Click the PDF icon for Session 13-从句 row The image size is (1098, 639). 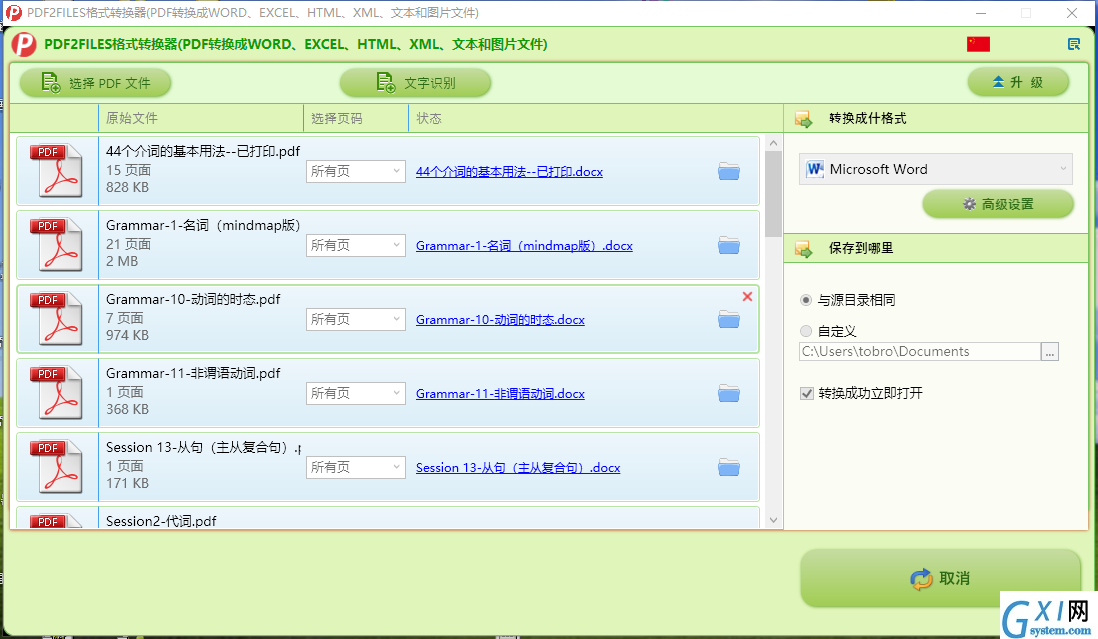tap(56, 468)
